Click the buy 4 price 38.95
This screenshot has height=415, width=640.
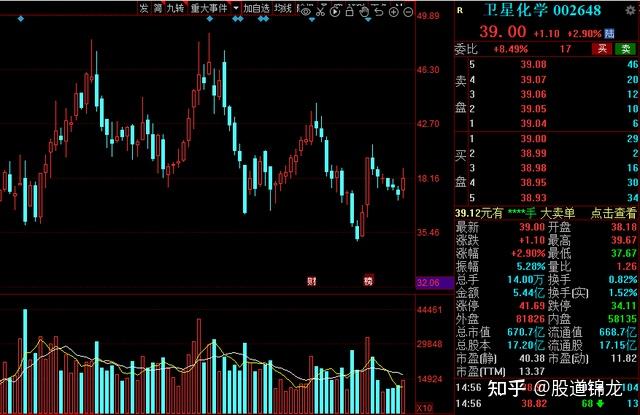pos(533,183)
